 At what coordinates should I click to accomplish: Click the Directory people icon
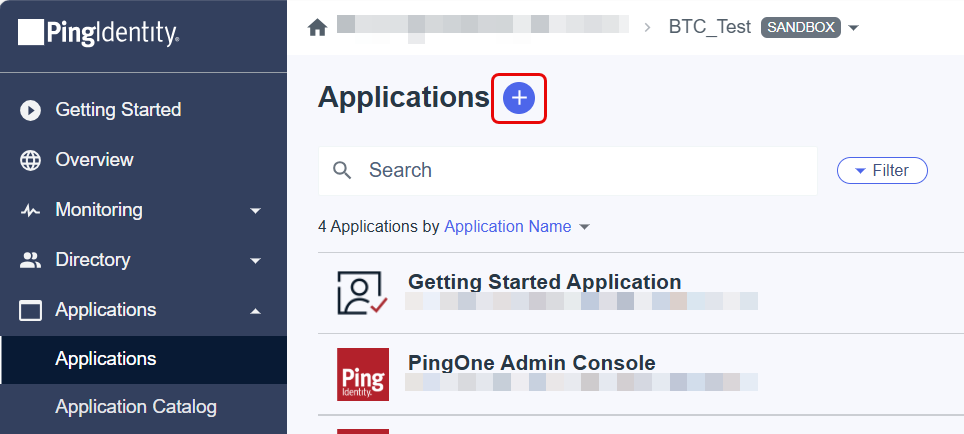(30, 261)
